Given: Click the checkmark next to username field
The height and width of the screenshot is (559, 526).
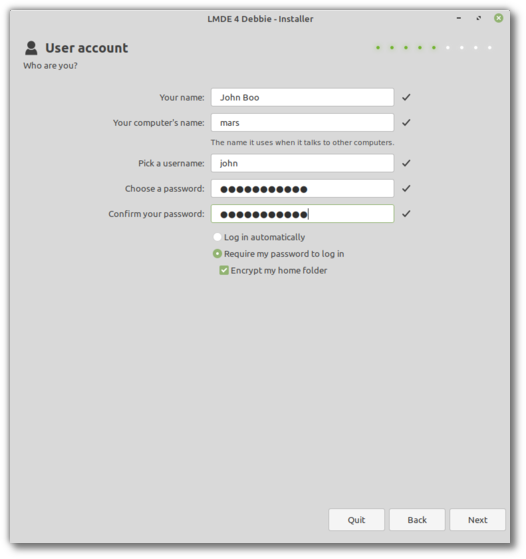Looking at the screenshot, I should [x=406, y=163].
